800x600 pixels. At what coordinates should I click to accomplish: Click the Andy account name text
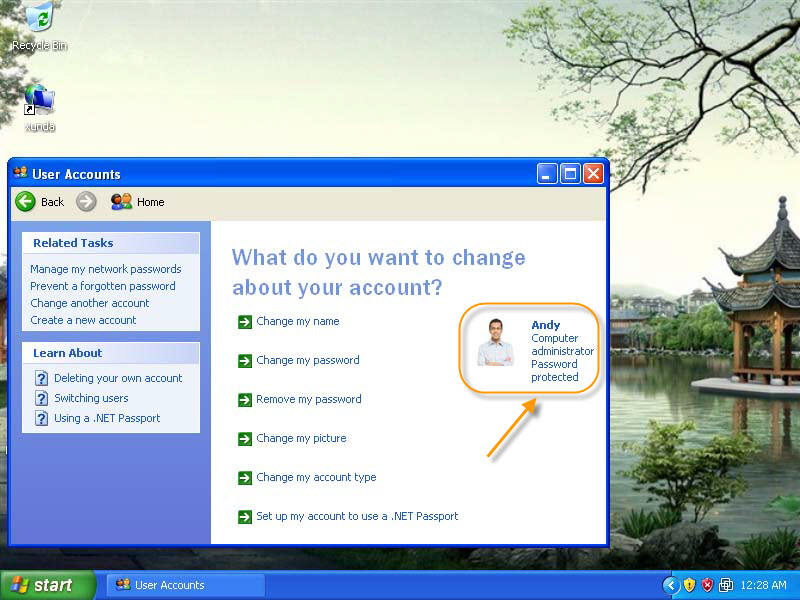[x=545, y=325]
